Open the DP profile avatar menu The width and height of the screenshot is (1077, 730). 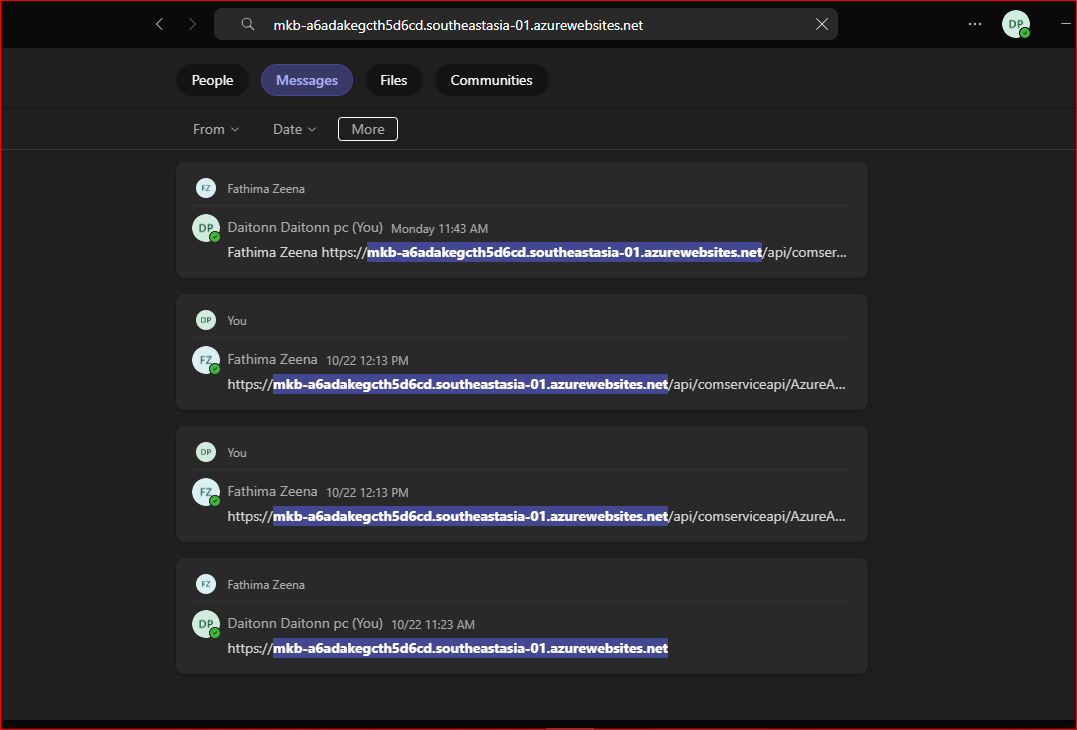tap(1016, 24)
